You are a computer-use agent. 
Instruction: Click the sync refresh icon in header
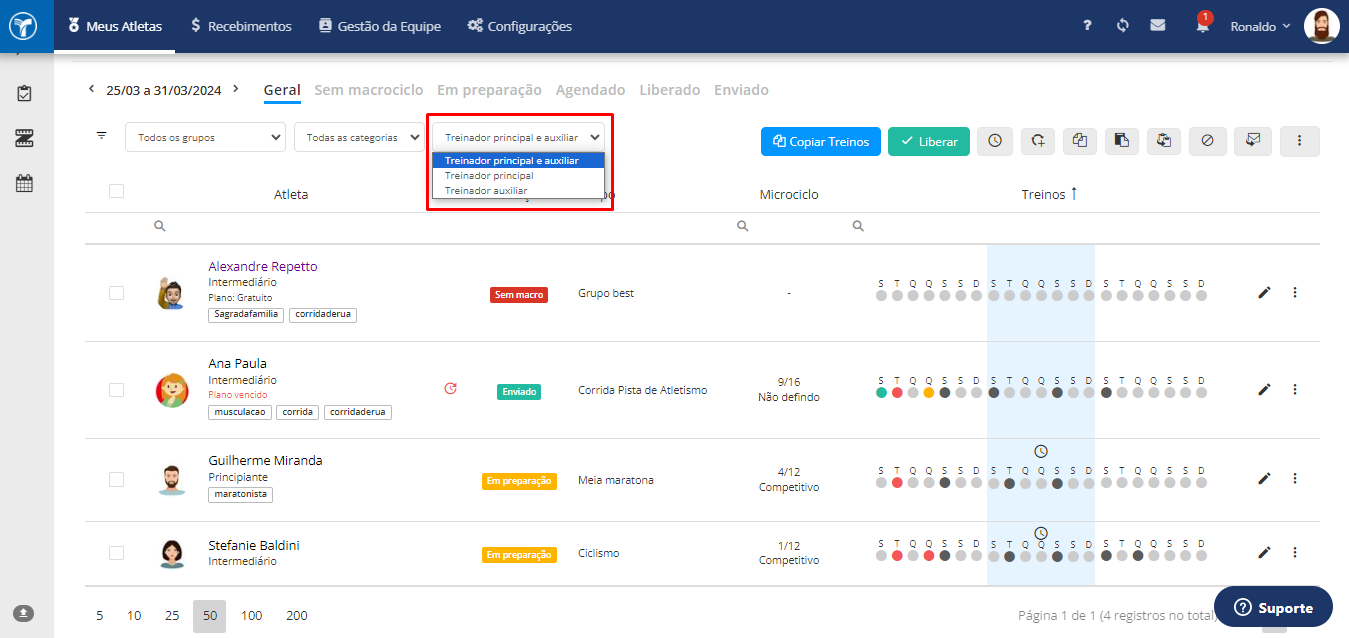click(1123, 26)
